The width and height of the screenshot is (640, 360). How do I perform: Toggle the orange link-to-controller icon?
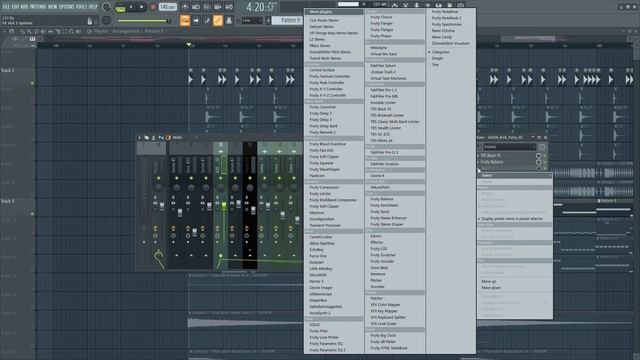click(x=218, y=20)
